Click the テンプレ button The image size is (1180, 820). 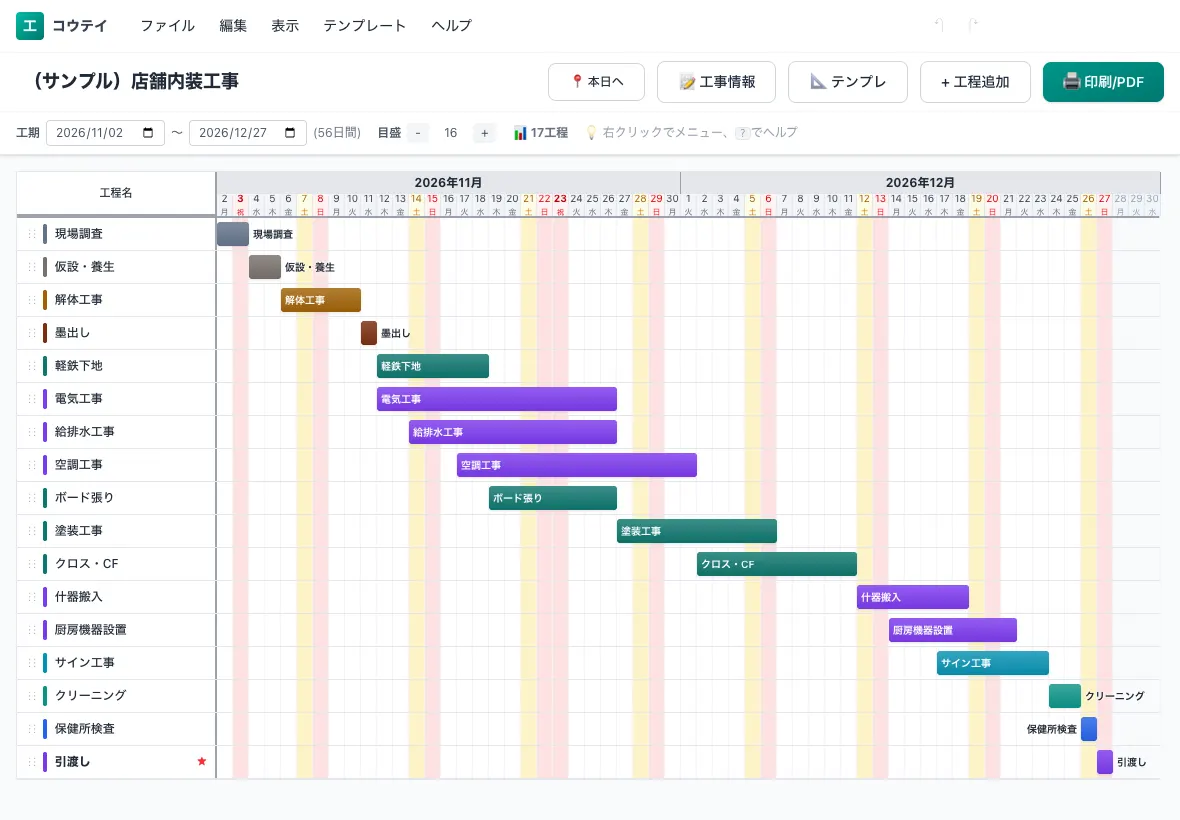point(848,81)
